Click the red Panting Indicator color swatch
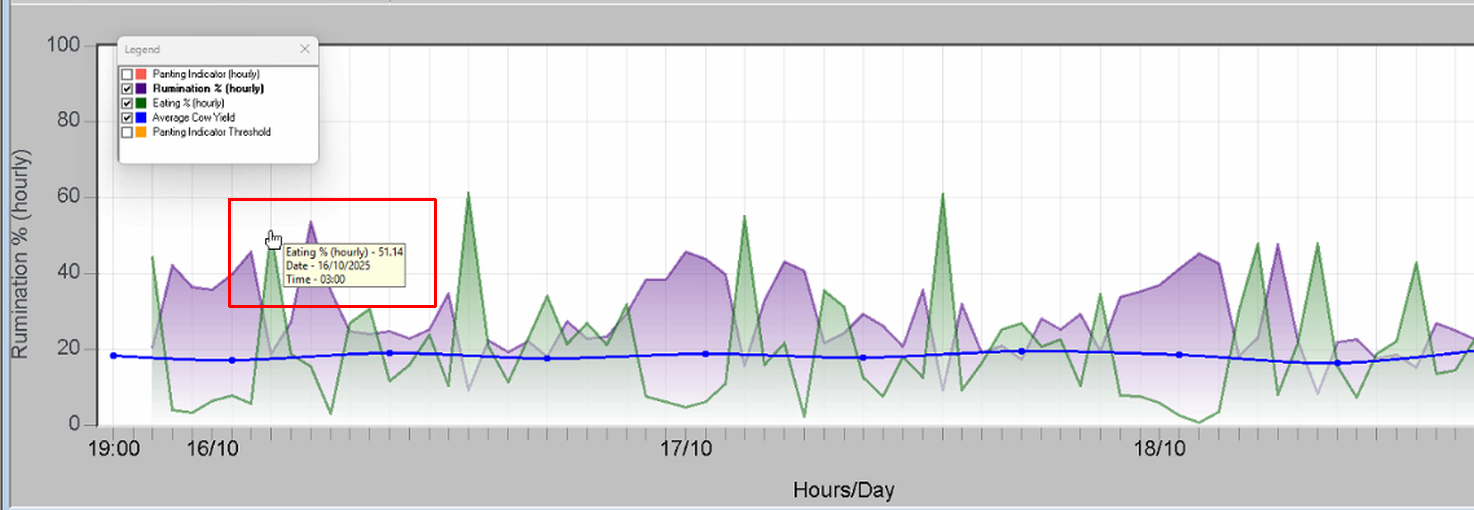The height and width of the screenshot is (510, 1474). 141,75
